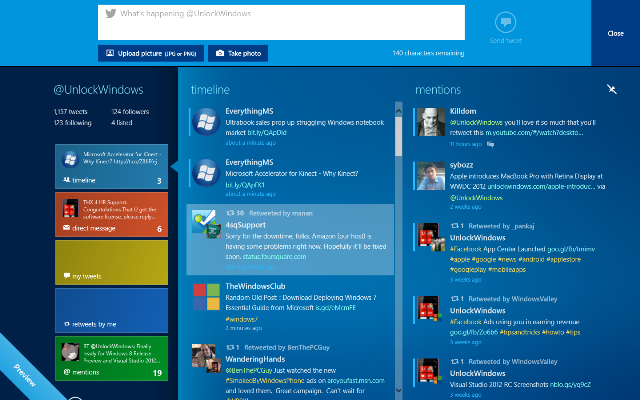The width and height of the screenshot is (640, 400).
Task: Click the timeline scrollbar thumb
Action: tap(398, 137)
